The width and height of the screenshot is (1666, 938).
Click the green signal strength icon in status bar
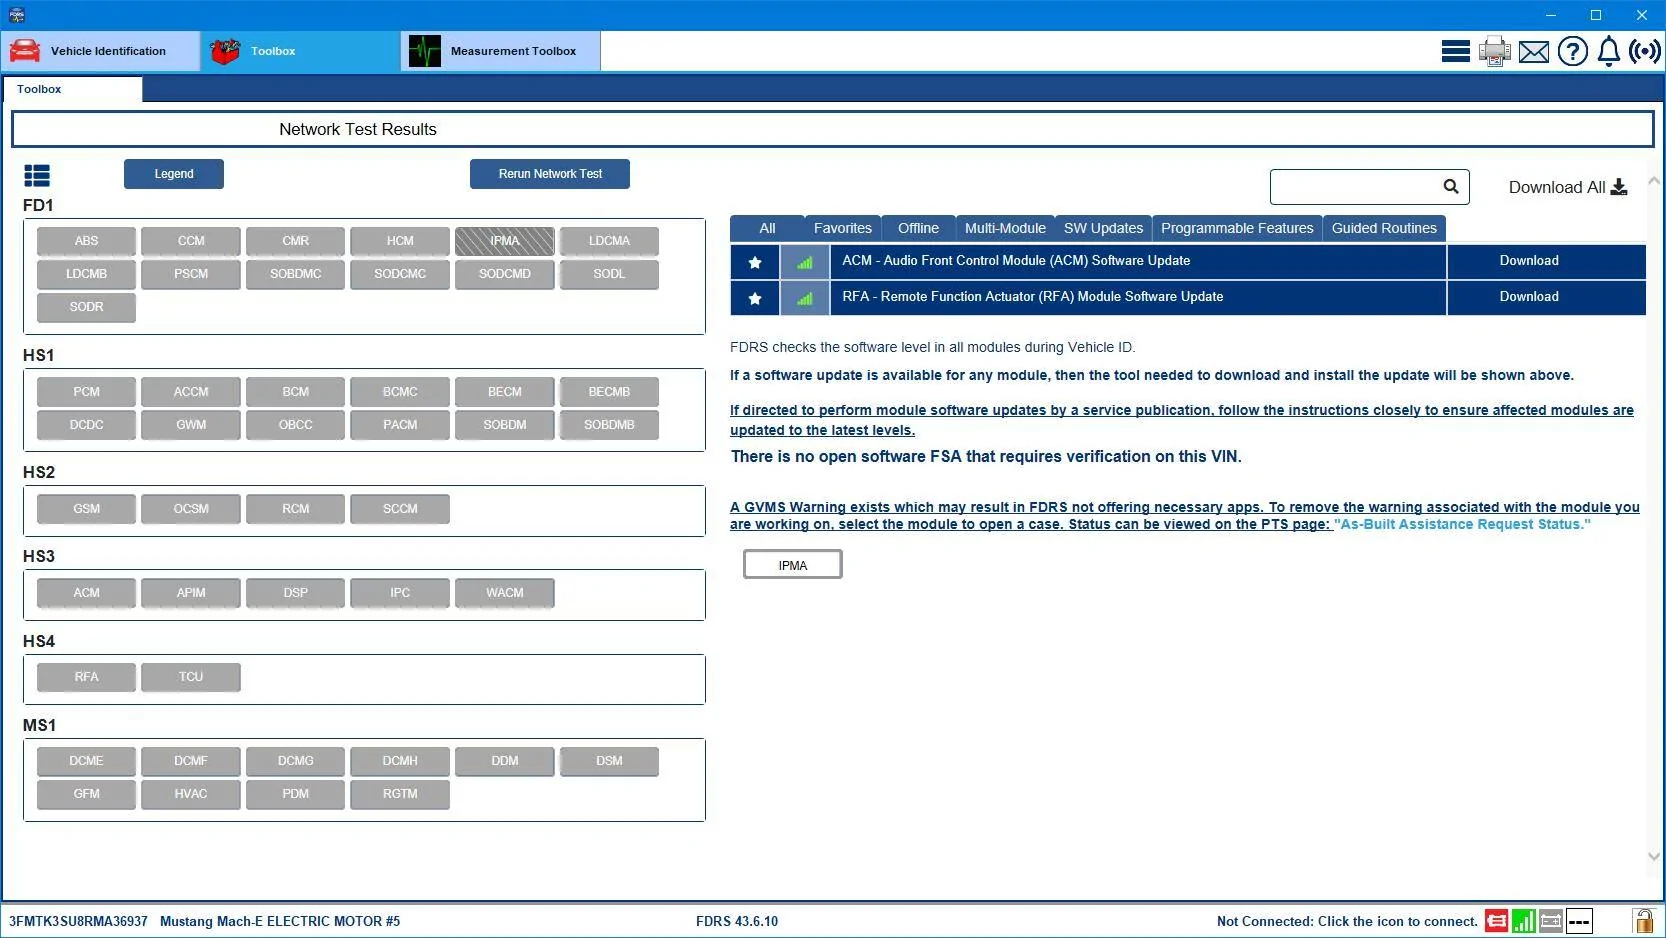pos(1523,921)
